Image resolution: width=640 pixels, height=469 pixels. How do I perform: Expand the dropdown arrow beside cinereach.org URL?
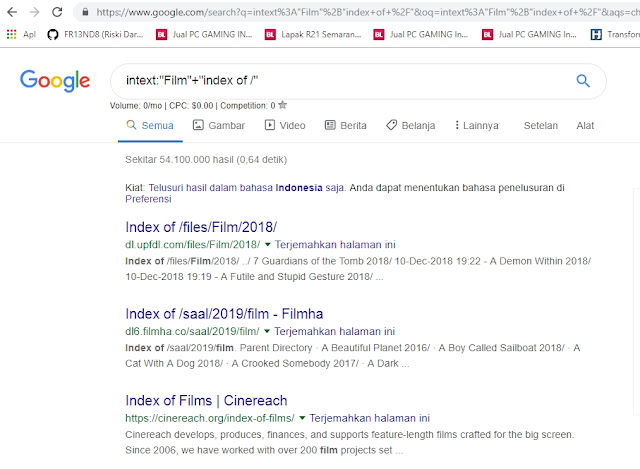(x=302, y=418)
